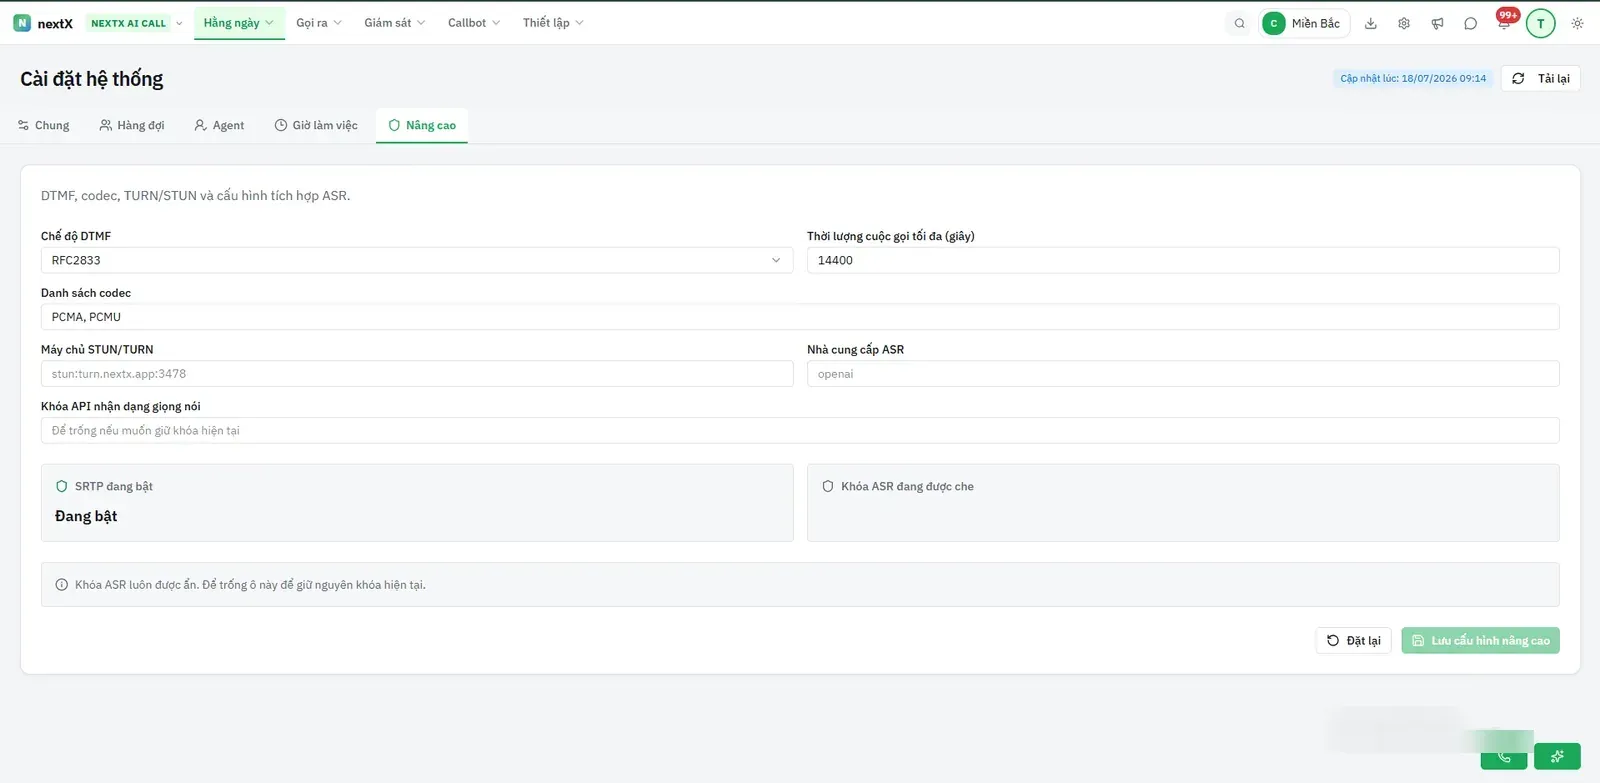The width and height of the screenshot is (1600, 783).
Task: Select the Nâng cao tab
Action: pos(422,125)
